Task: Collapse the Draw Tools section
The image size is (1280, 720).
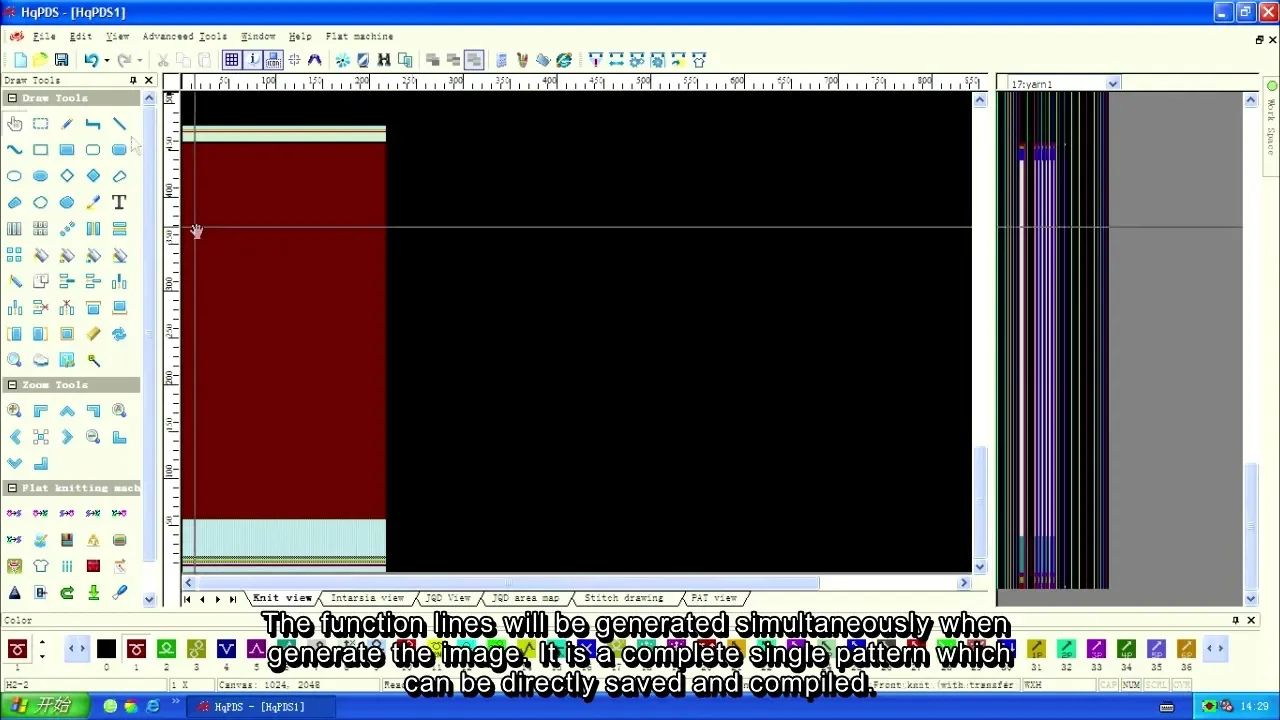Action: 12,98
